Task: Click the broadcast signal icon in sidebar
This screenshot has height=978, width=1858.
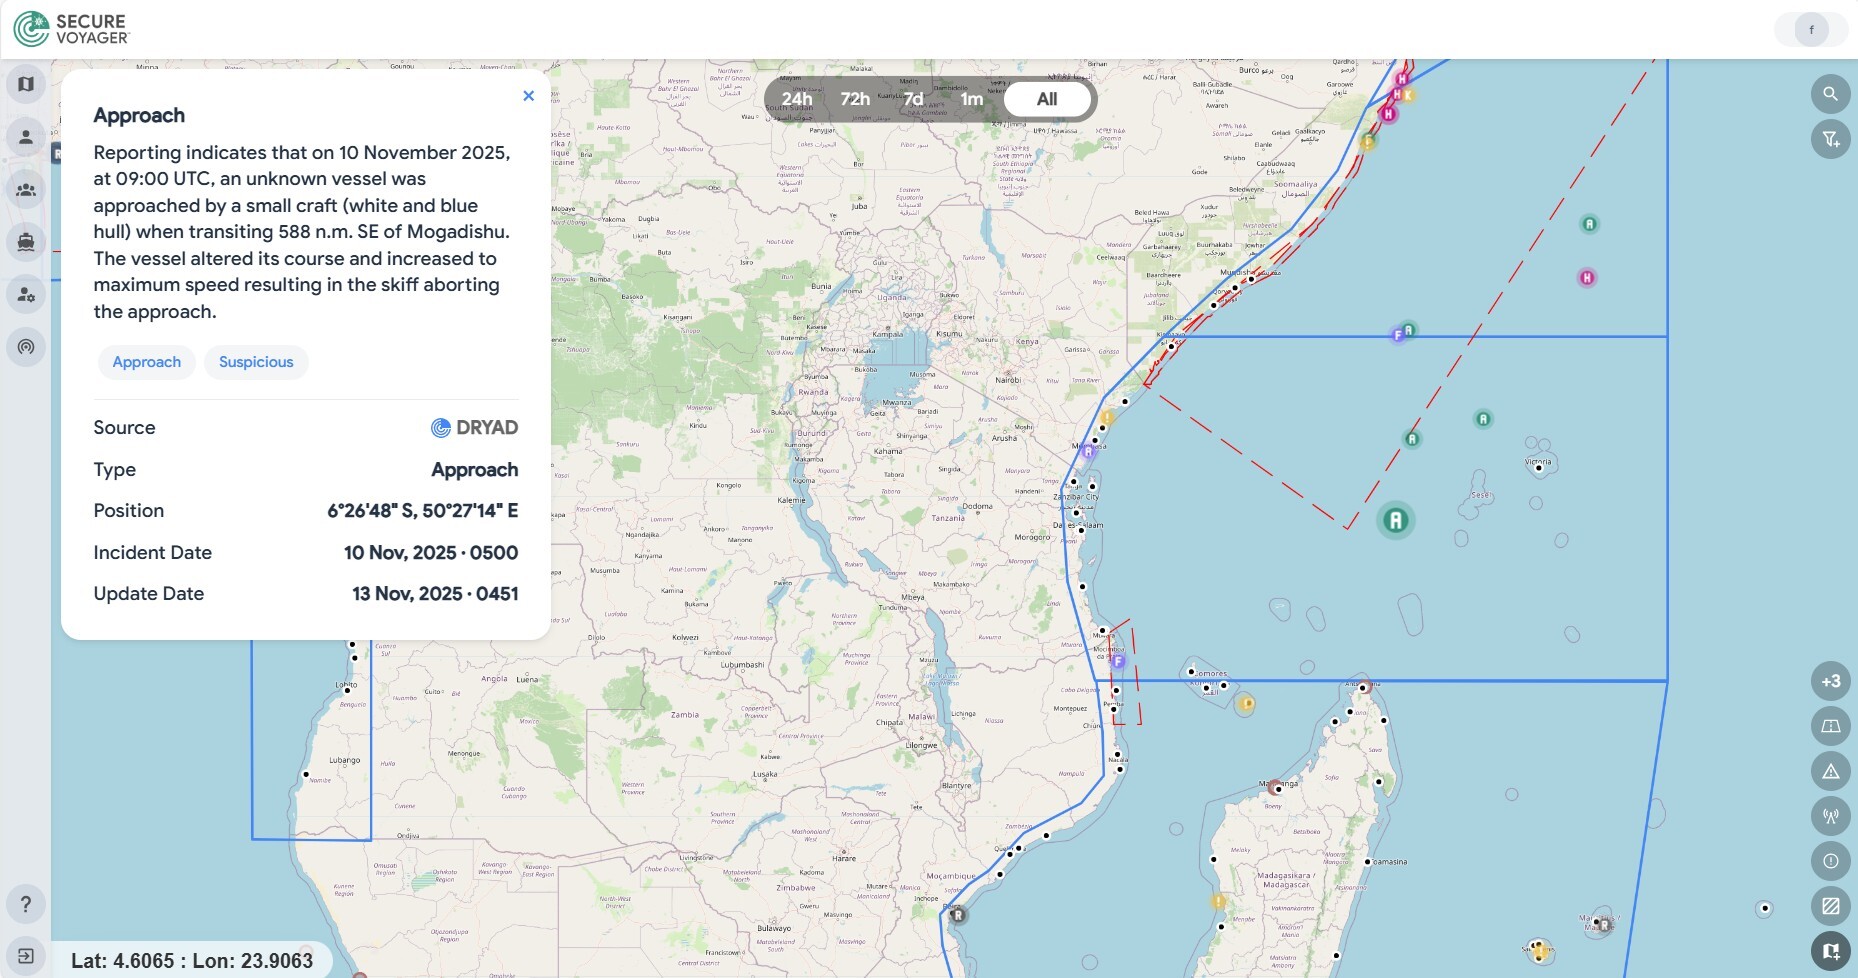Action: point(26,347)
